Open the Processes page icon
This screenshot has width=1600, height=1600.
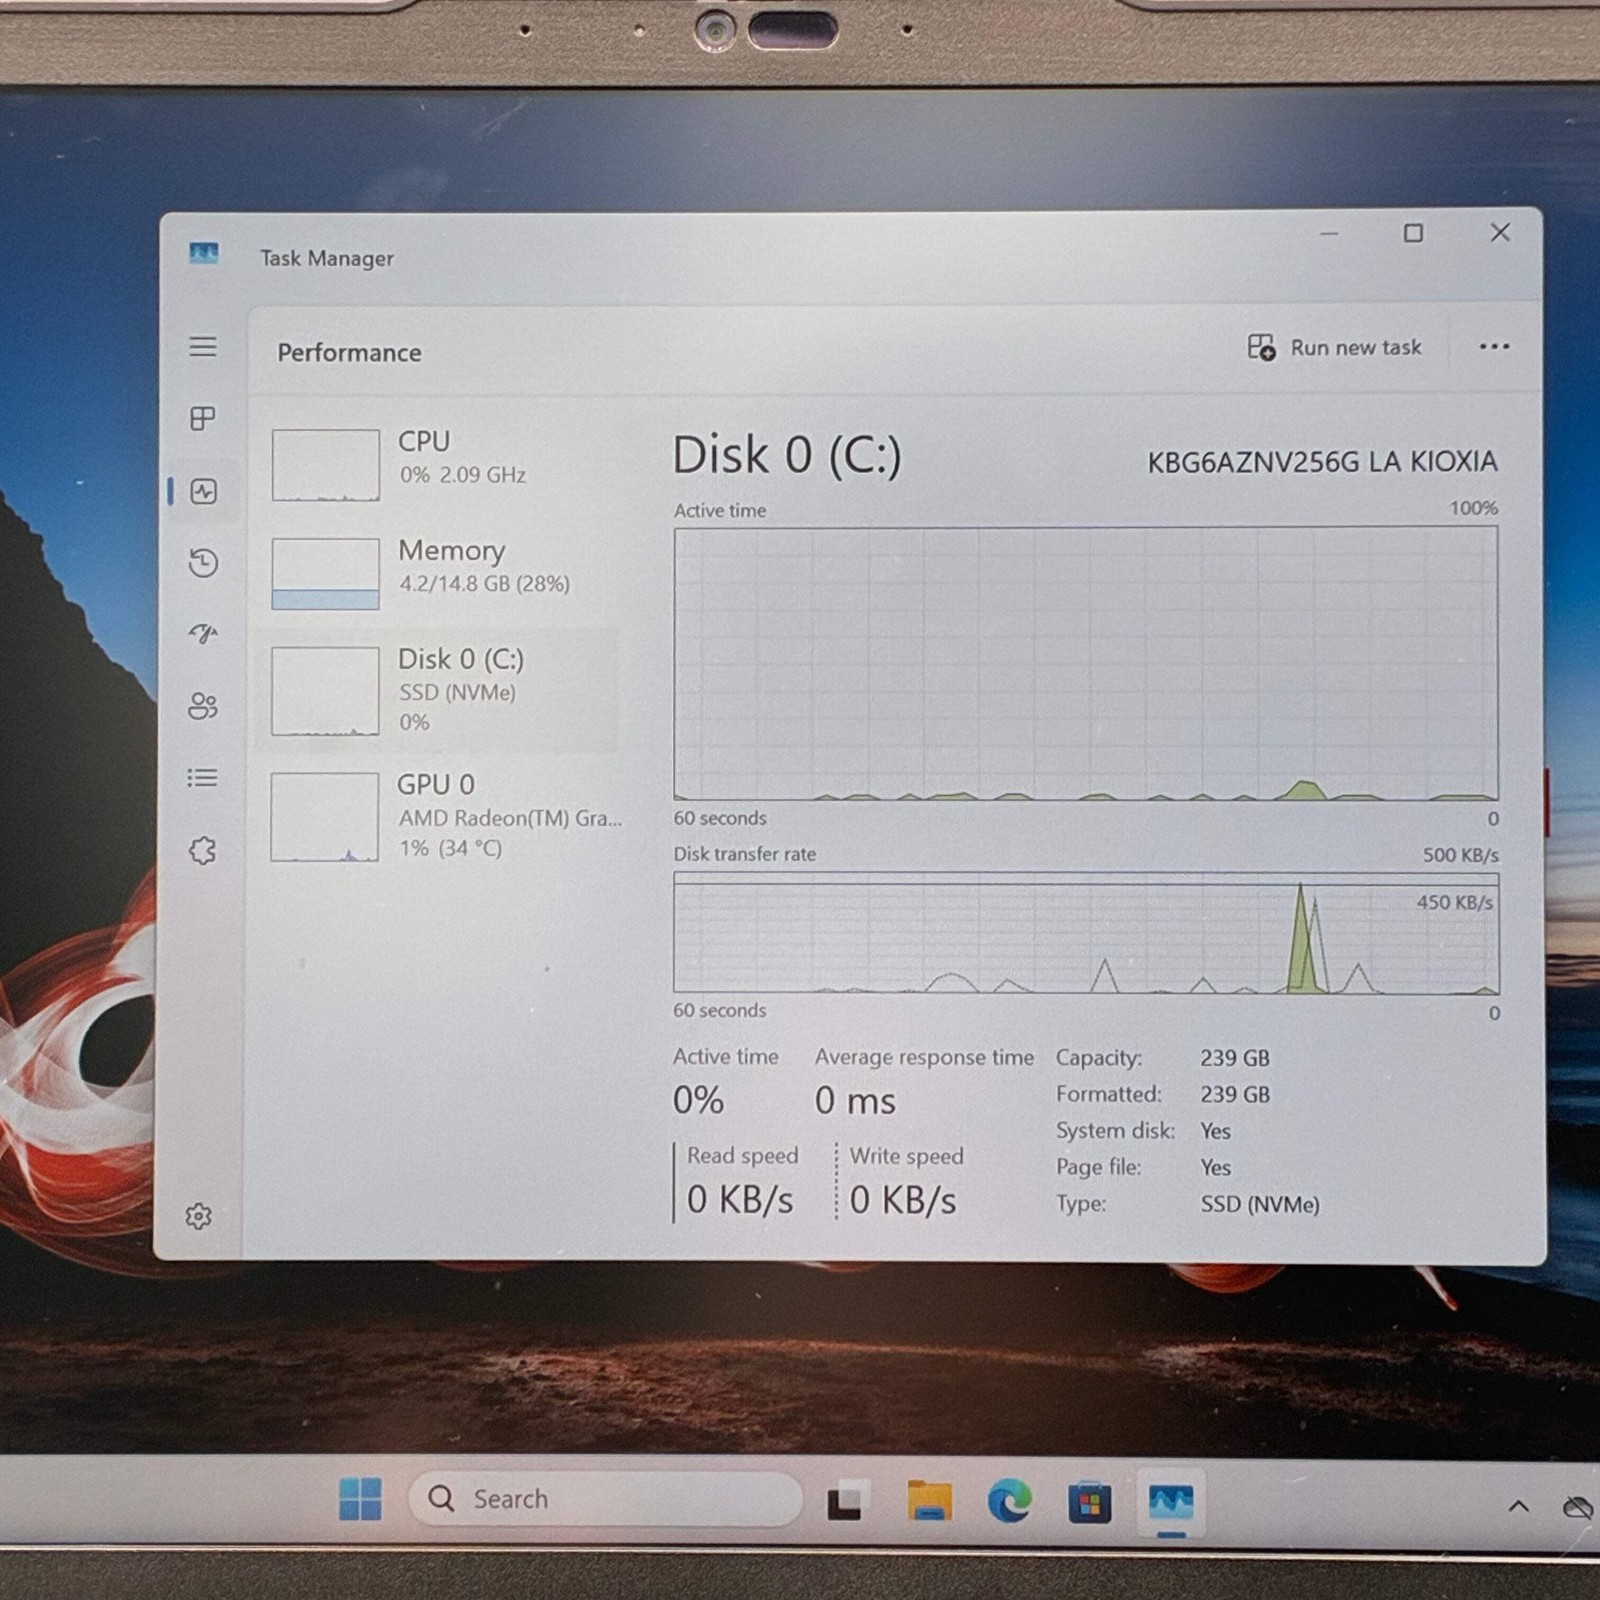point(203,418)
